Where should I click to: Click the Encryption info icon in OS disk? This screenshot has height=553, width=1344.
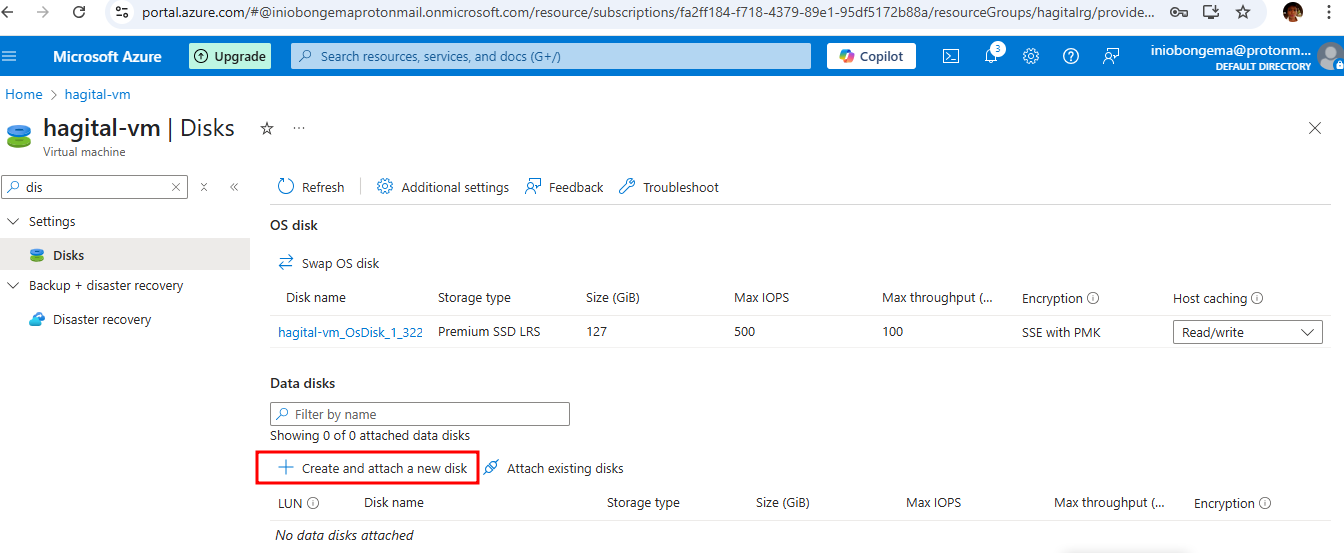click(x=1093, y=298)
